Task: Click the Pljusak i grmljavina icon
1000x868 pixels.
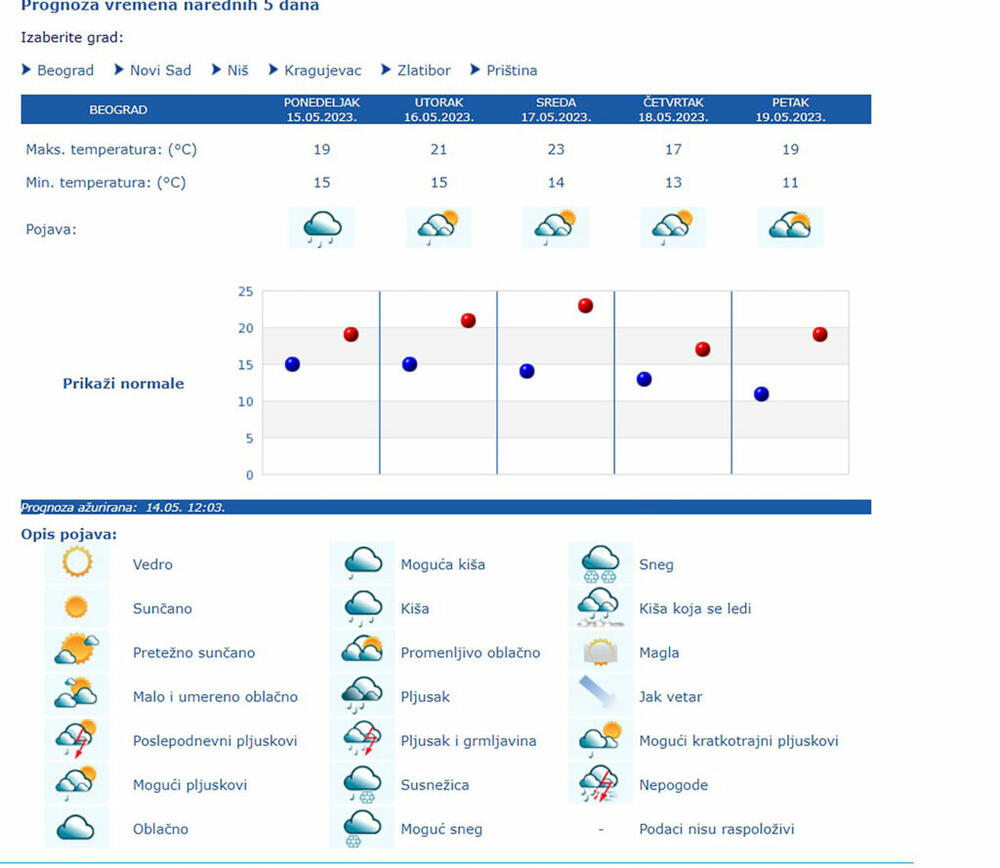Action: point(362,740)
